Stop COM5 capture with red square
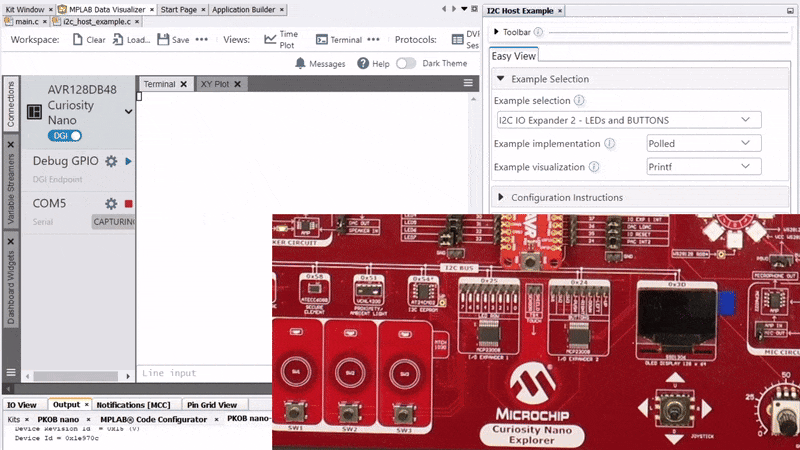Viewport: 800px width, 450px height. pos(129,204)
